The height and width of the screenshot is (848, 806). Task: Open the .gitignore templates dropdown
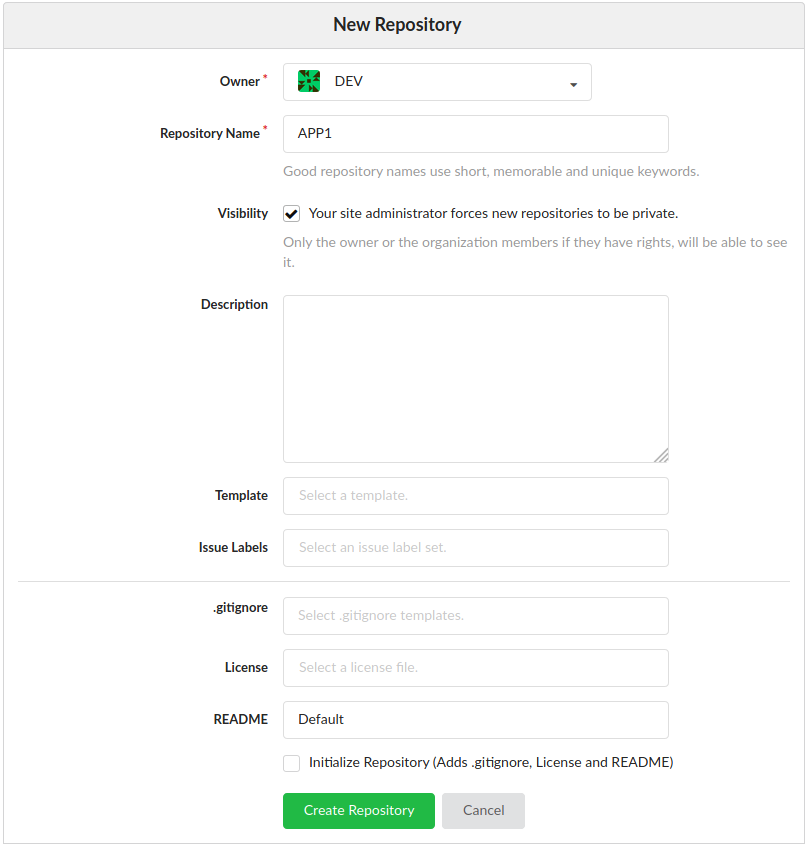coord(475,616)
